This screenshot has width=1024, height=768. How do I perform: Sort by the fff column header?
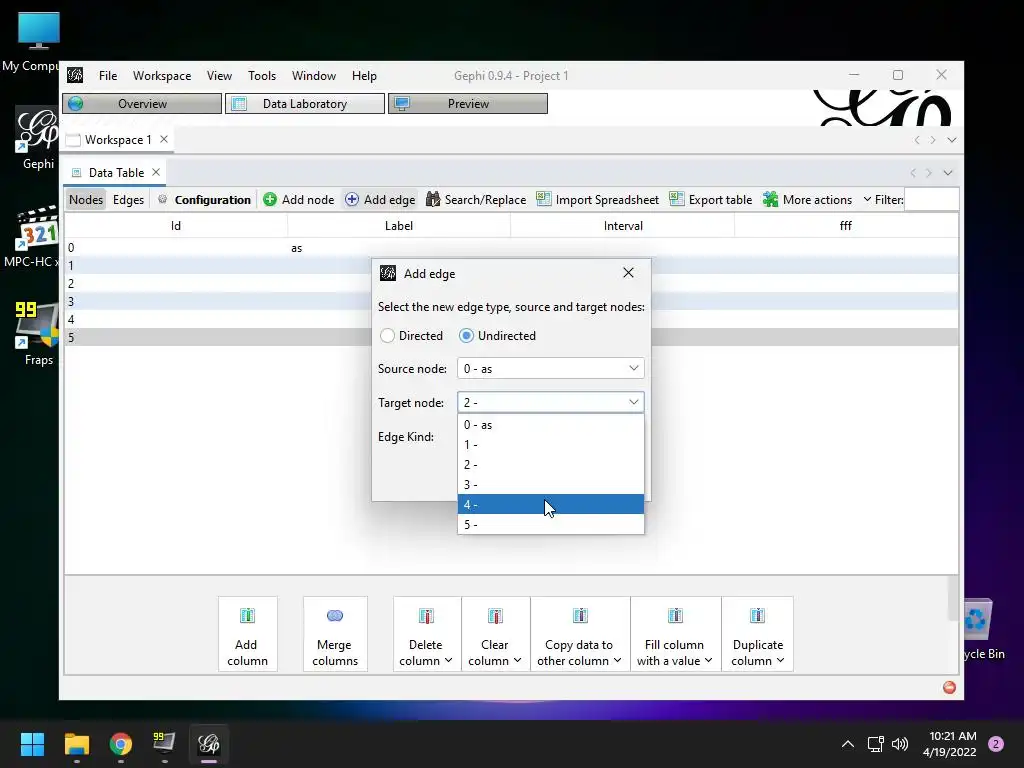tap(846, 226)
